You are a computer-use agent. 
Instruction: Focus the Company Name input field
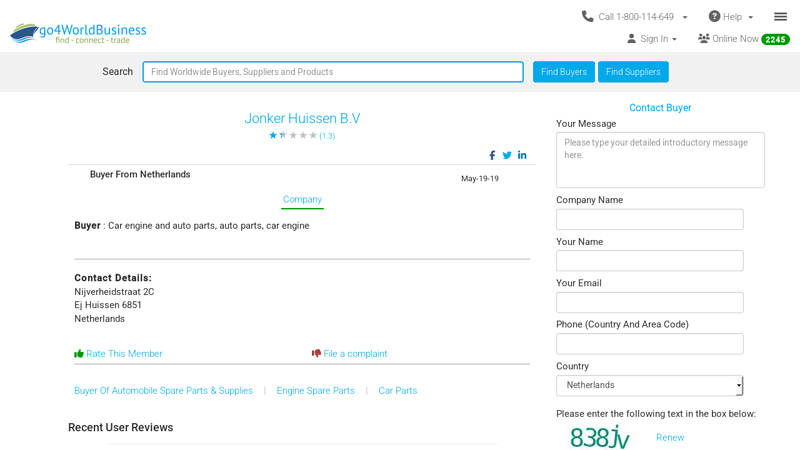[x=649, y=219]
